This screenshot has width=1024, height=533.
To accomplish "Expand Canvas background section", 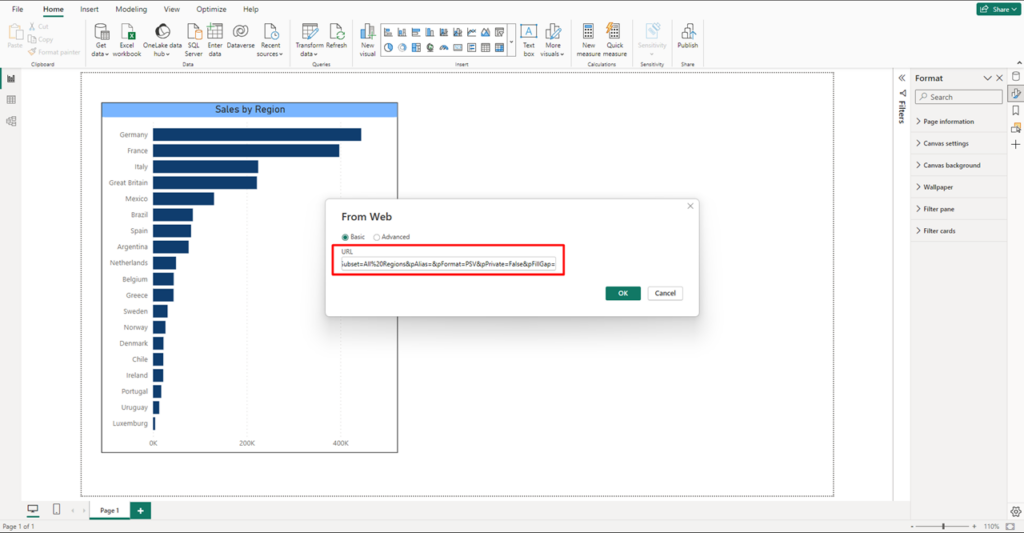I will click(959, 165).
